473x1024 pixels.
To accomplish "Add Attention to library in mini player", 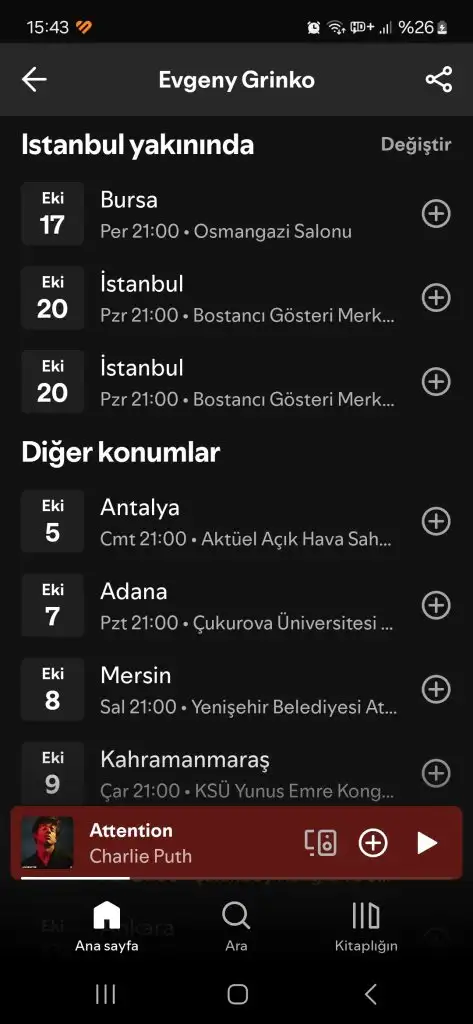I will click(x=373, y=842).
